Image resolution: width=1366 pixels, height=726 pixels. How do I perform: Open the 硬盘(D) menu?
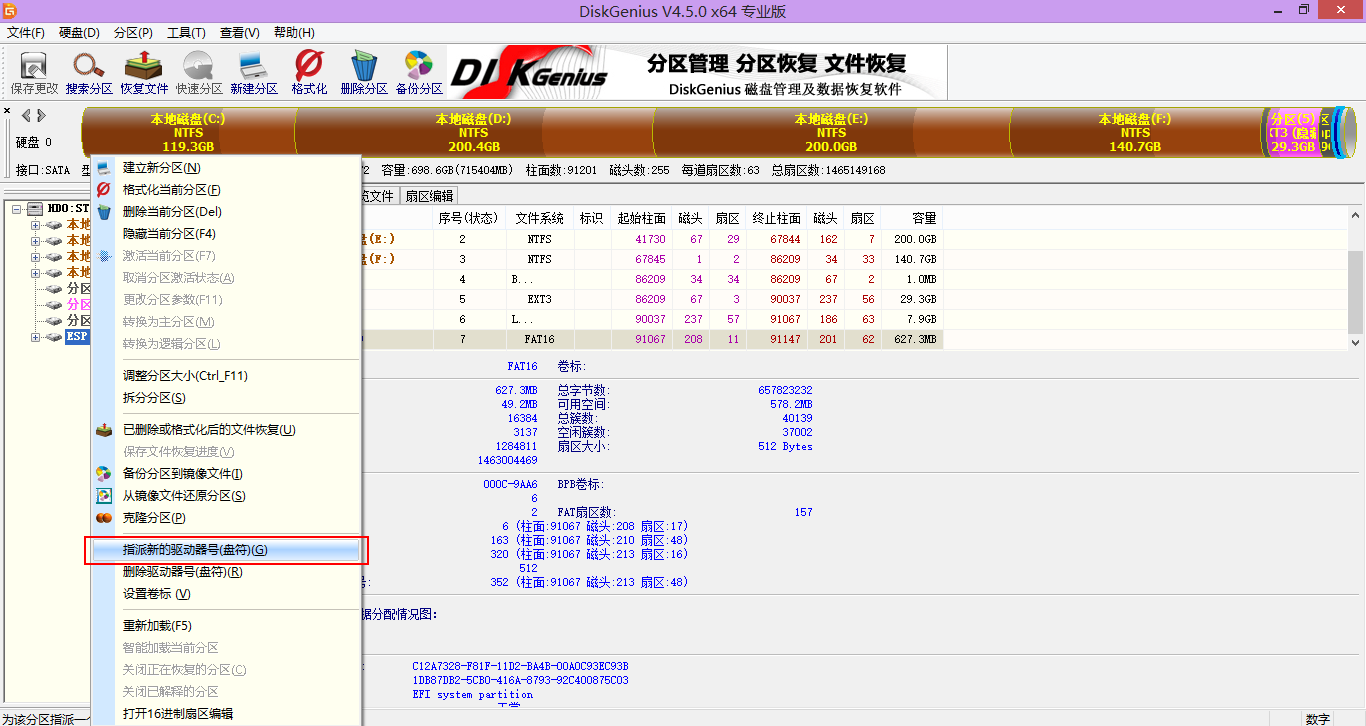tap(79, 33)
